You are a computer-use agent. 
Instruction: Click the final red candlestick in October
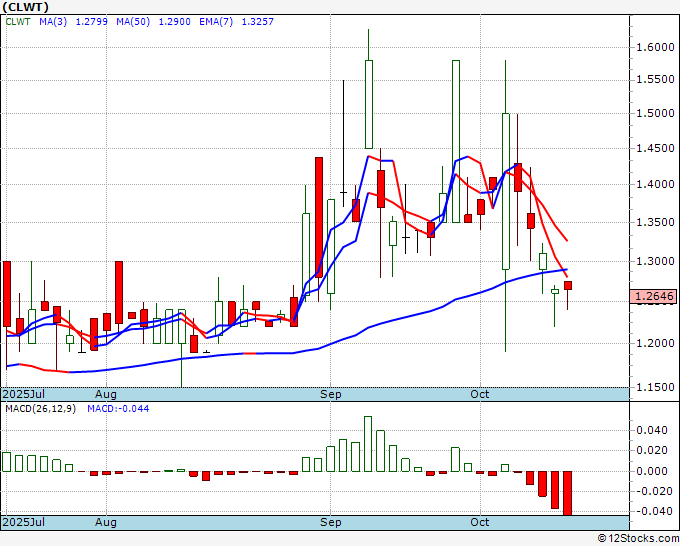pos(568,285)
